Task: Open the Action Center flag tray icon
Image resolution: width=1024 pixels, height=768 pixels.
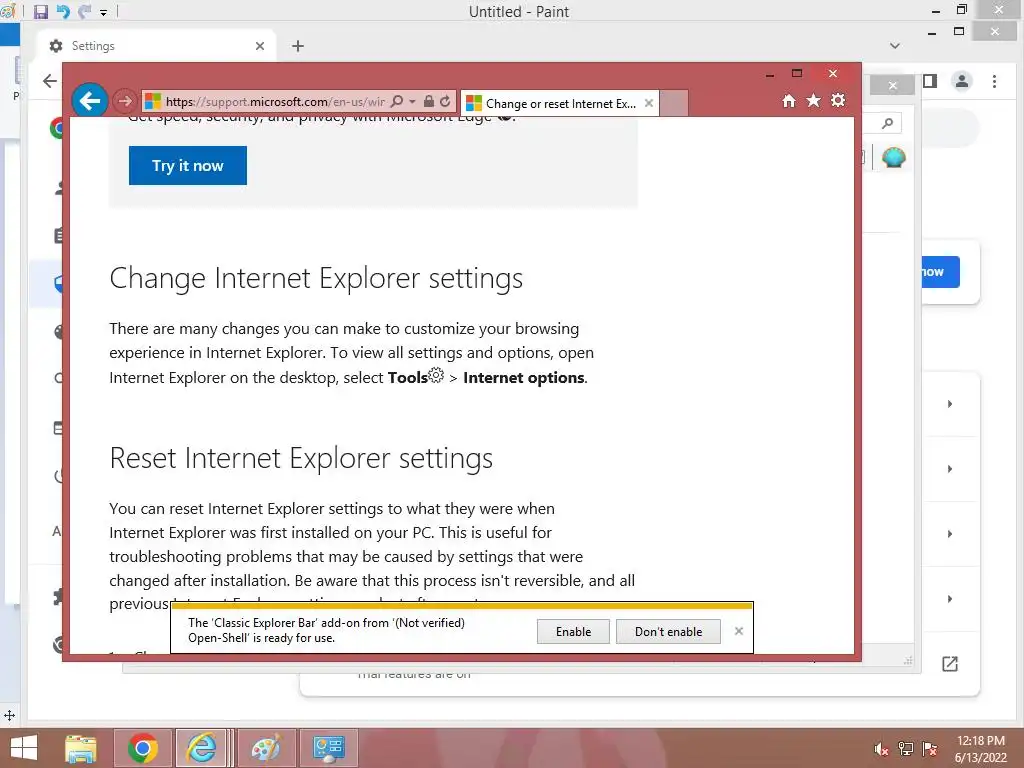Action: (x=929, y=749)
